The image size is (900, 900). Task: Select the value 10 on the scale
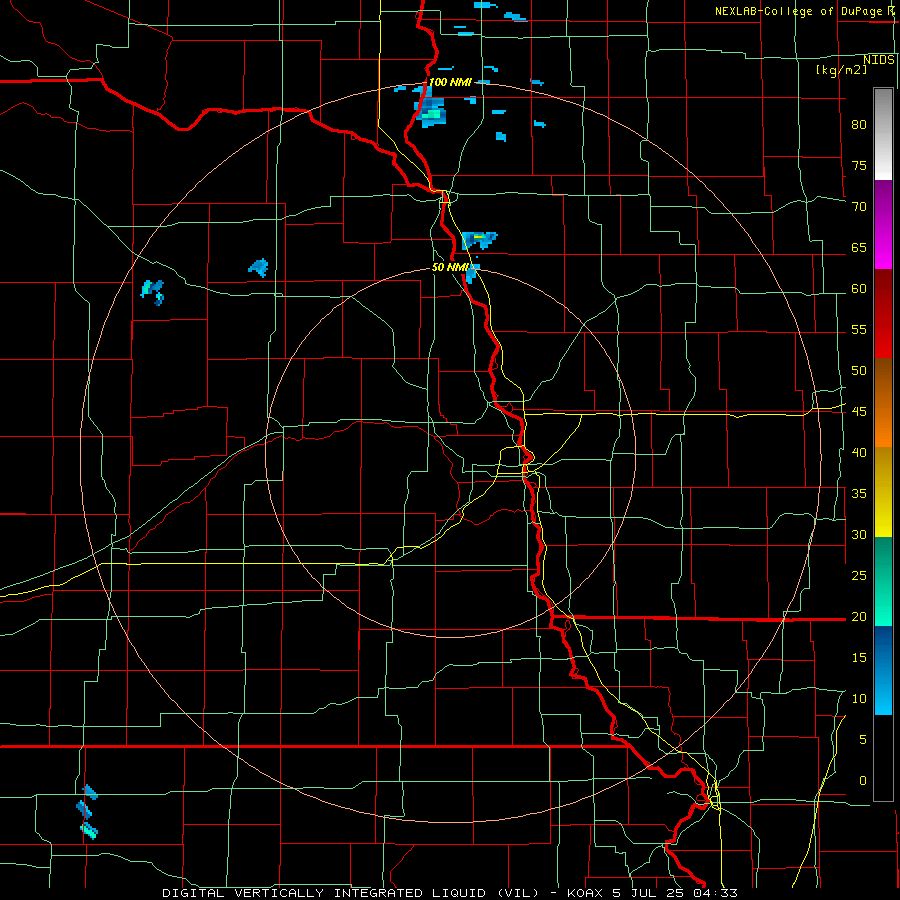coord(859,699)
